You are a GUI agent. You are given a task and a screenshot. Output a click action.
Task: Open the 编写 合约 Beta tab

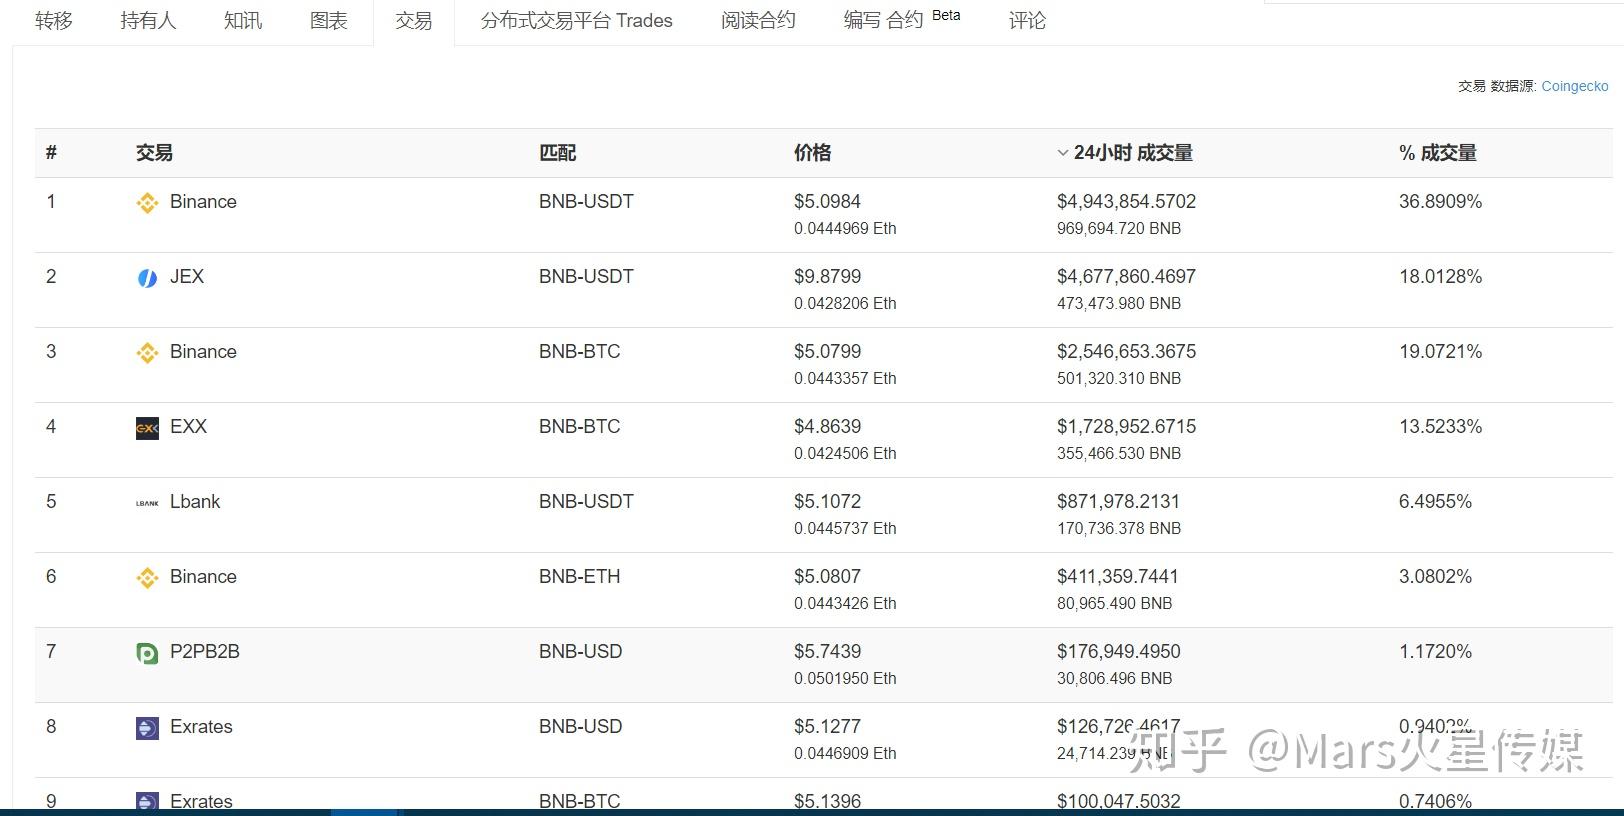[901, 19]
